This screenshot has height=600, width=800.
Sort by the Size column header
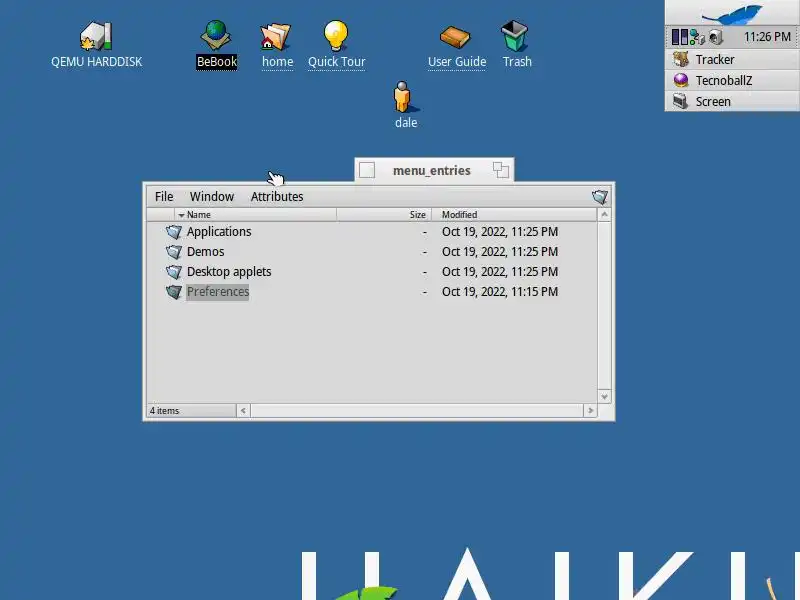(x=384, y=215)
